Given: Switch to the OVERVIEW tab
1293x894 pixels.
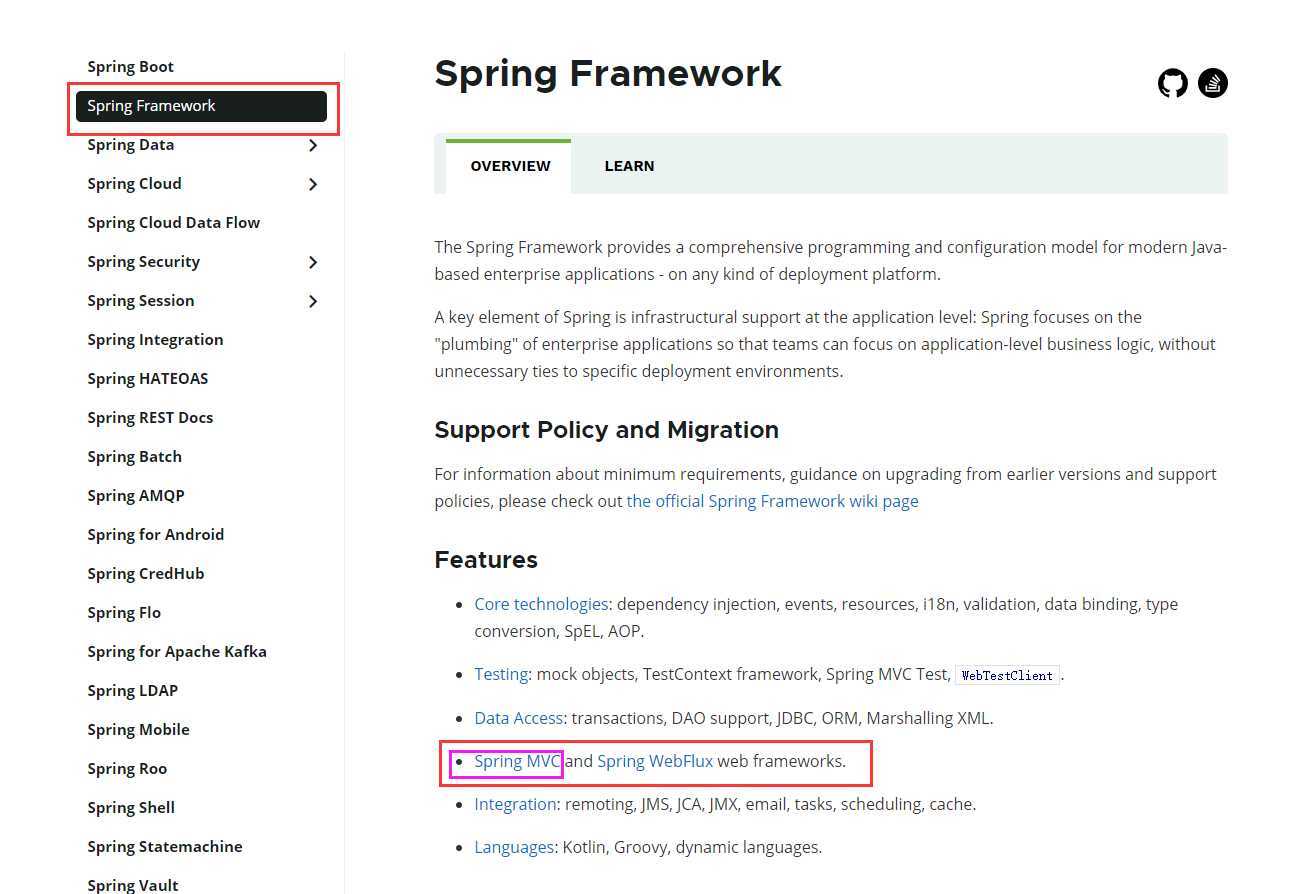Looking at the screenshot, I should point(510,166).
